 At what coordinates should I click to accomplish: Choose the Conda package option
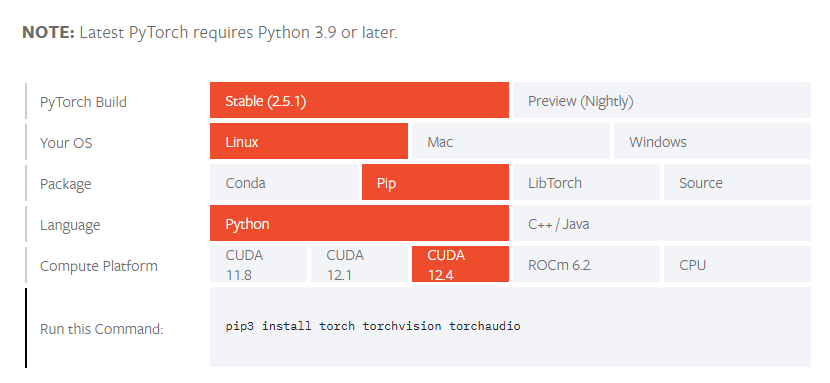click(284, 182)
